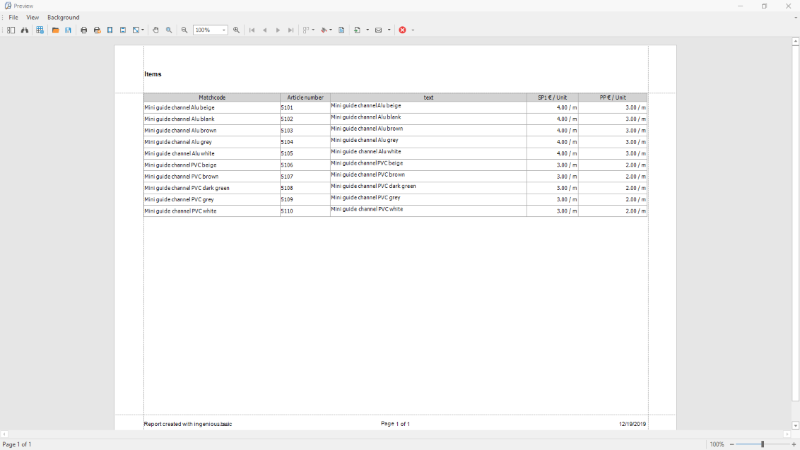Image resolution: width=800 pixels, height=450 pixels.
Task: Expand the Export format dropdown arrow
Action: pos(367,30)
